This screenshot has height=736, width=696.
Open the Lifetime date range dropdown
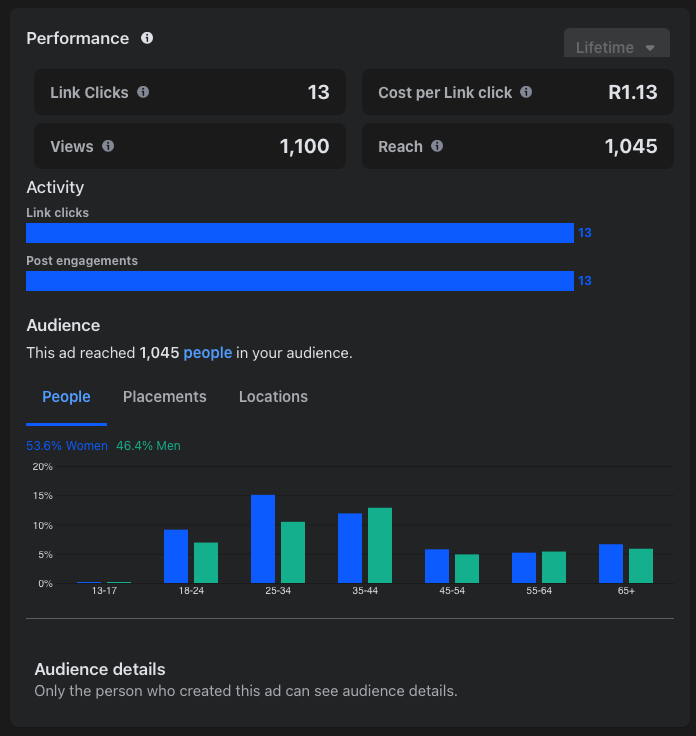pyautogui.click(x=616, y=47)
